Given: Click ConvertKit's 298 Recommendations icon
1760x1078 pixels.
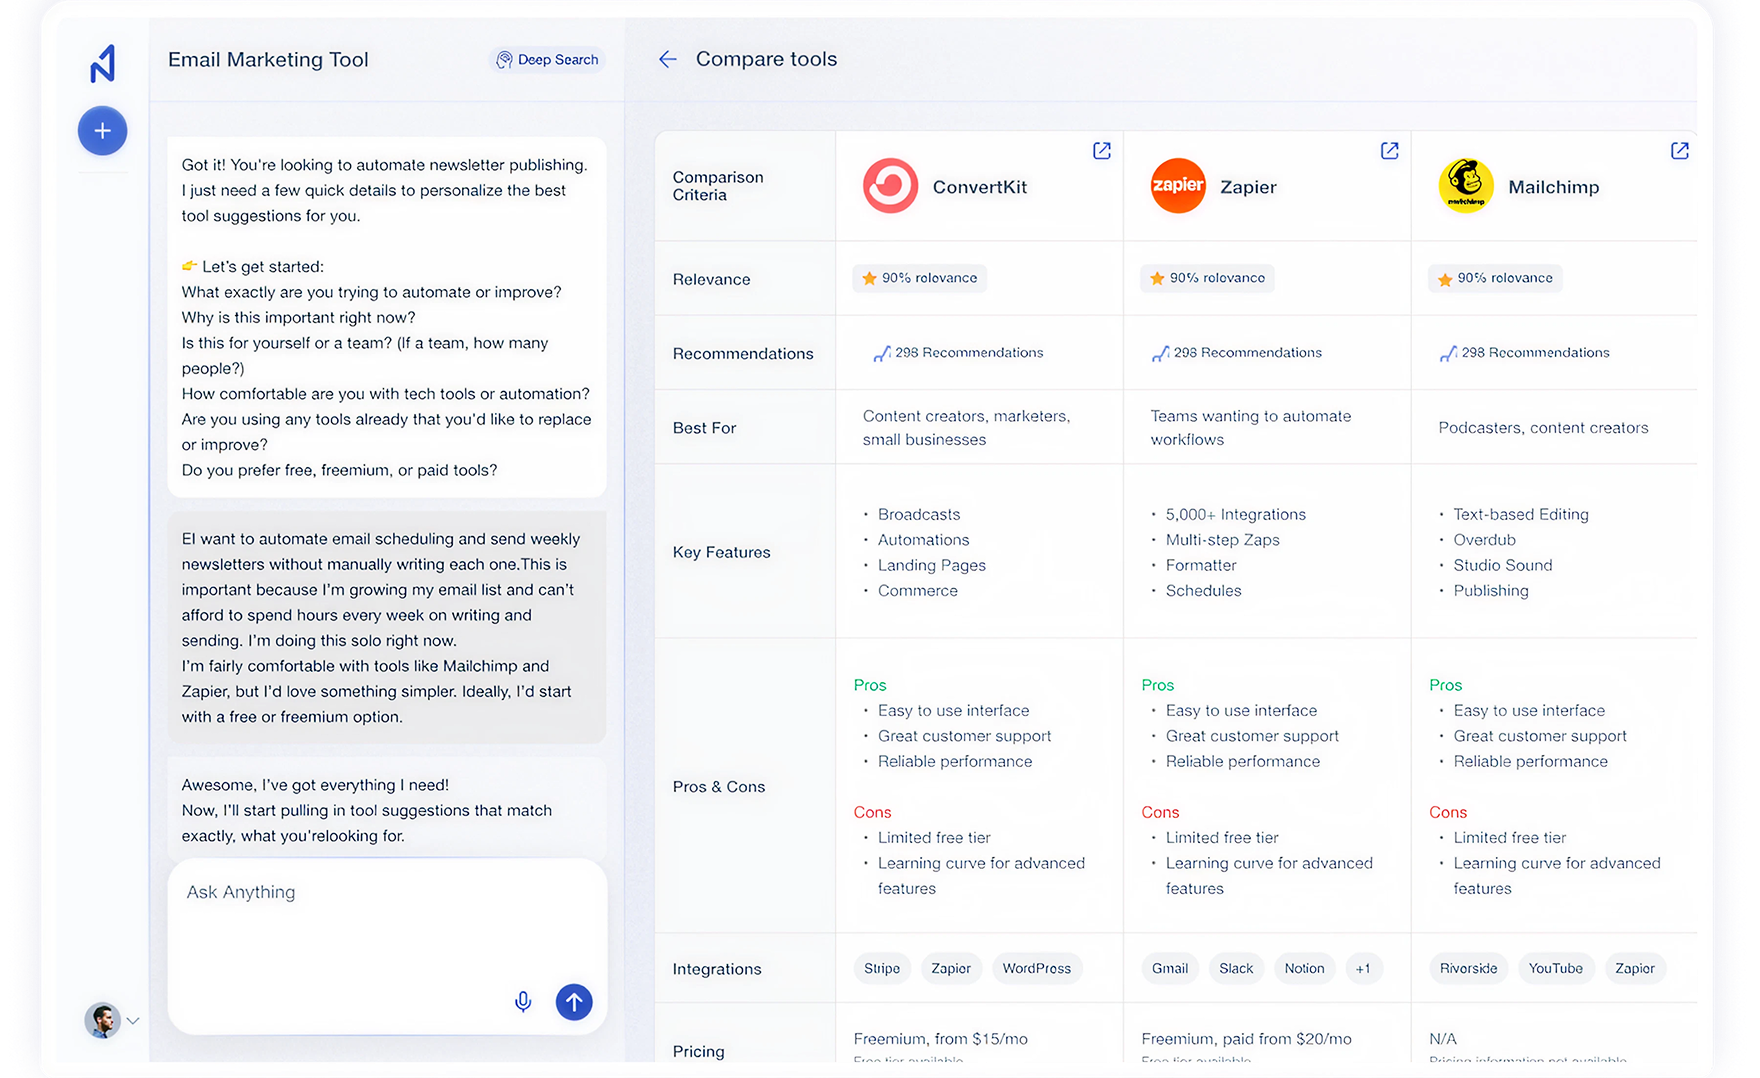Looking at the screenshot, I should tap(882, 353).
